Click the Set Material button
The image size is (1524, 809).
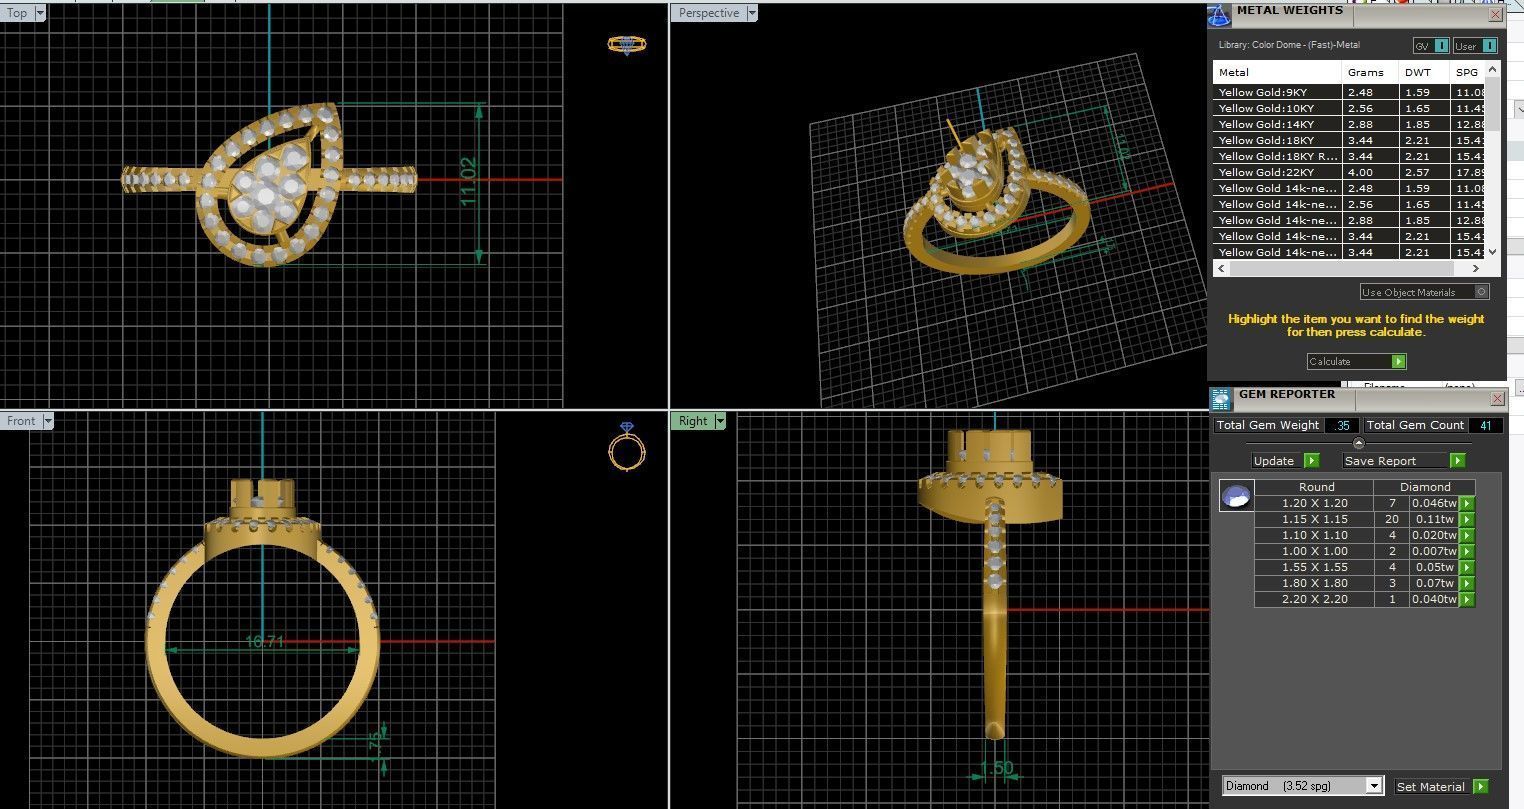[x=1432, y=787]
